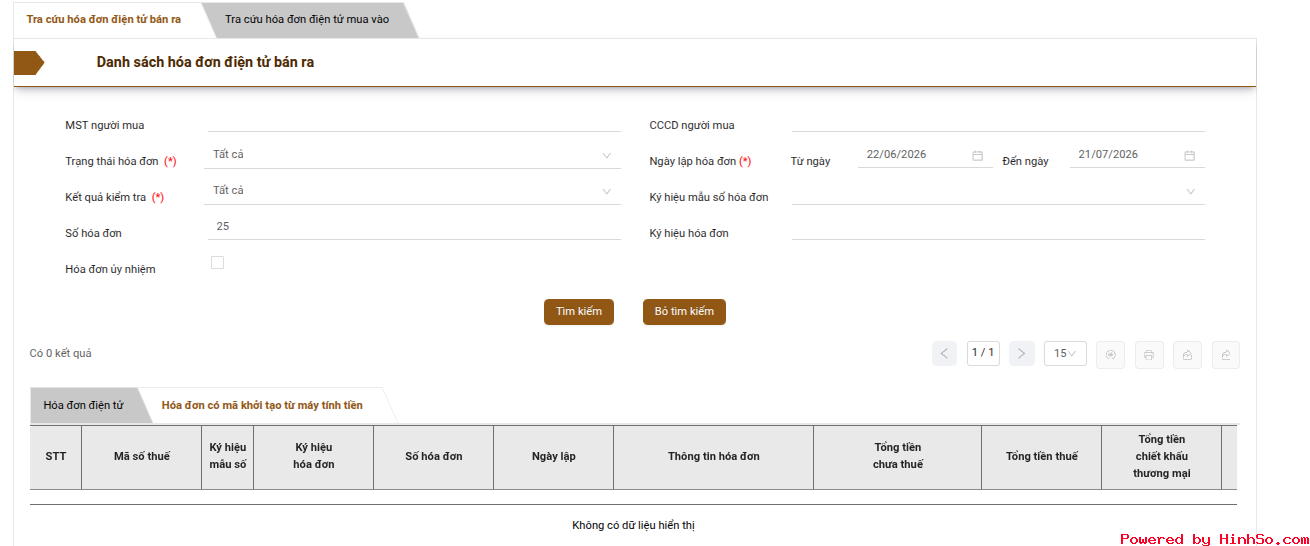Focus the CCCD người mua input field
This screenshot has width=1310, height=546.
click(x=998, y=121)
